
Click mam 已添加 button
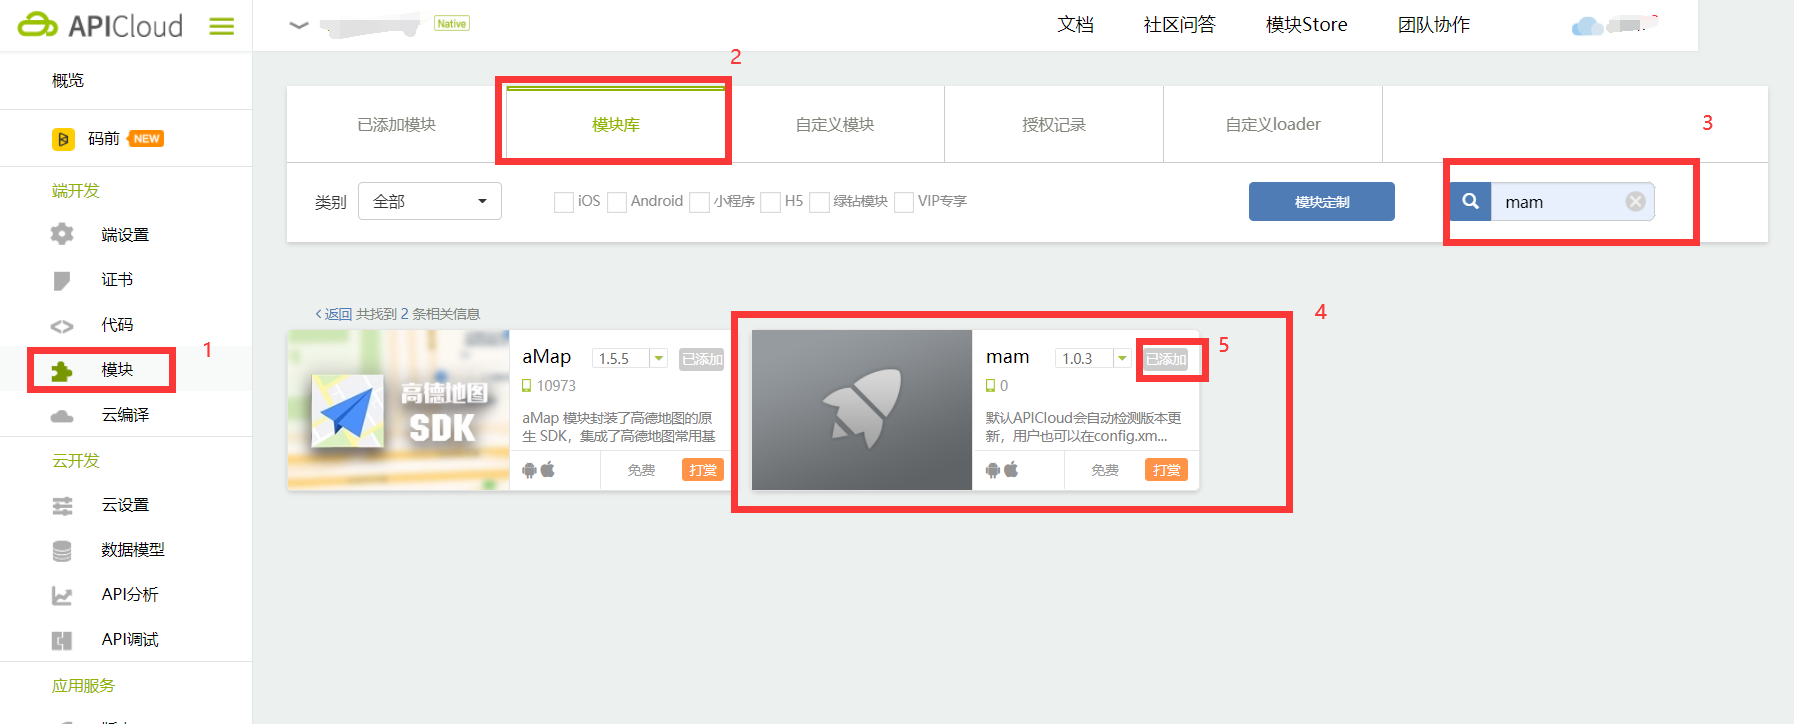click(1166, 359)
